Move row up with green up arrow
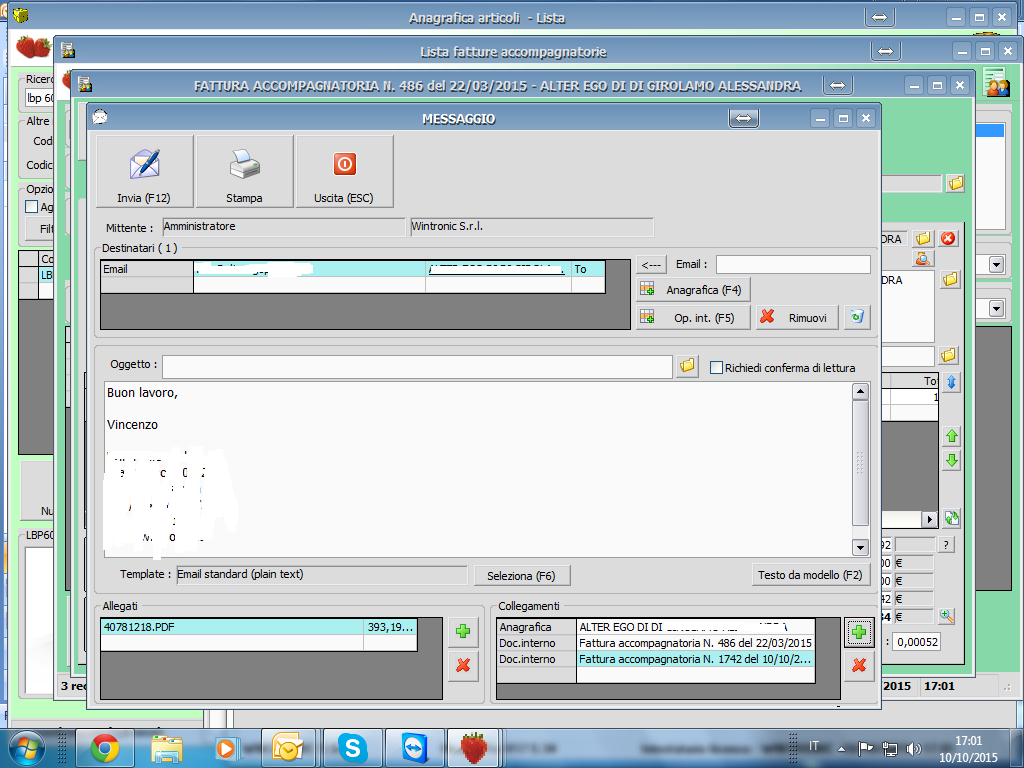 [x=952, y=436]
